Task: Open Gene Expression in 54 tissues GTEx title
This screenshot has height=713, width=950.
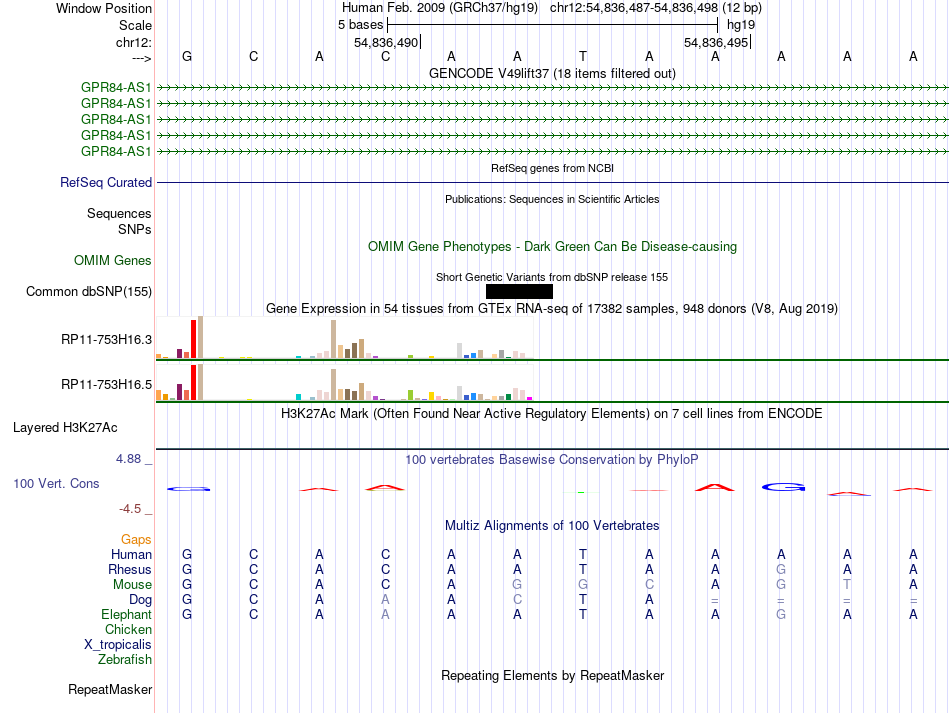Action: (552, 309)
